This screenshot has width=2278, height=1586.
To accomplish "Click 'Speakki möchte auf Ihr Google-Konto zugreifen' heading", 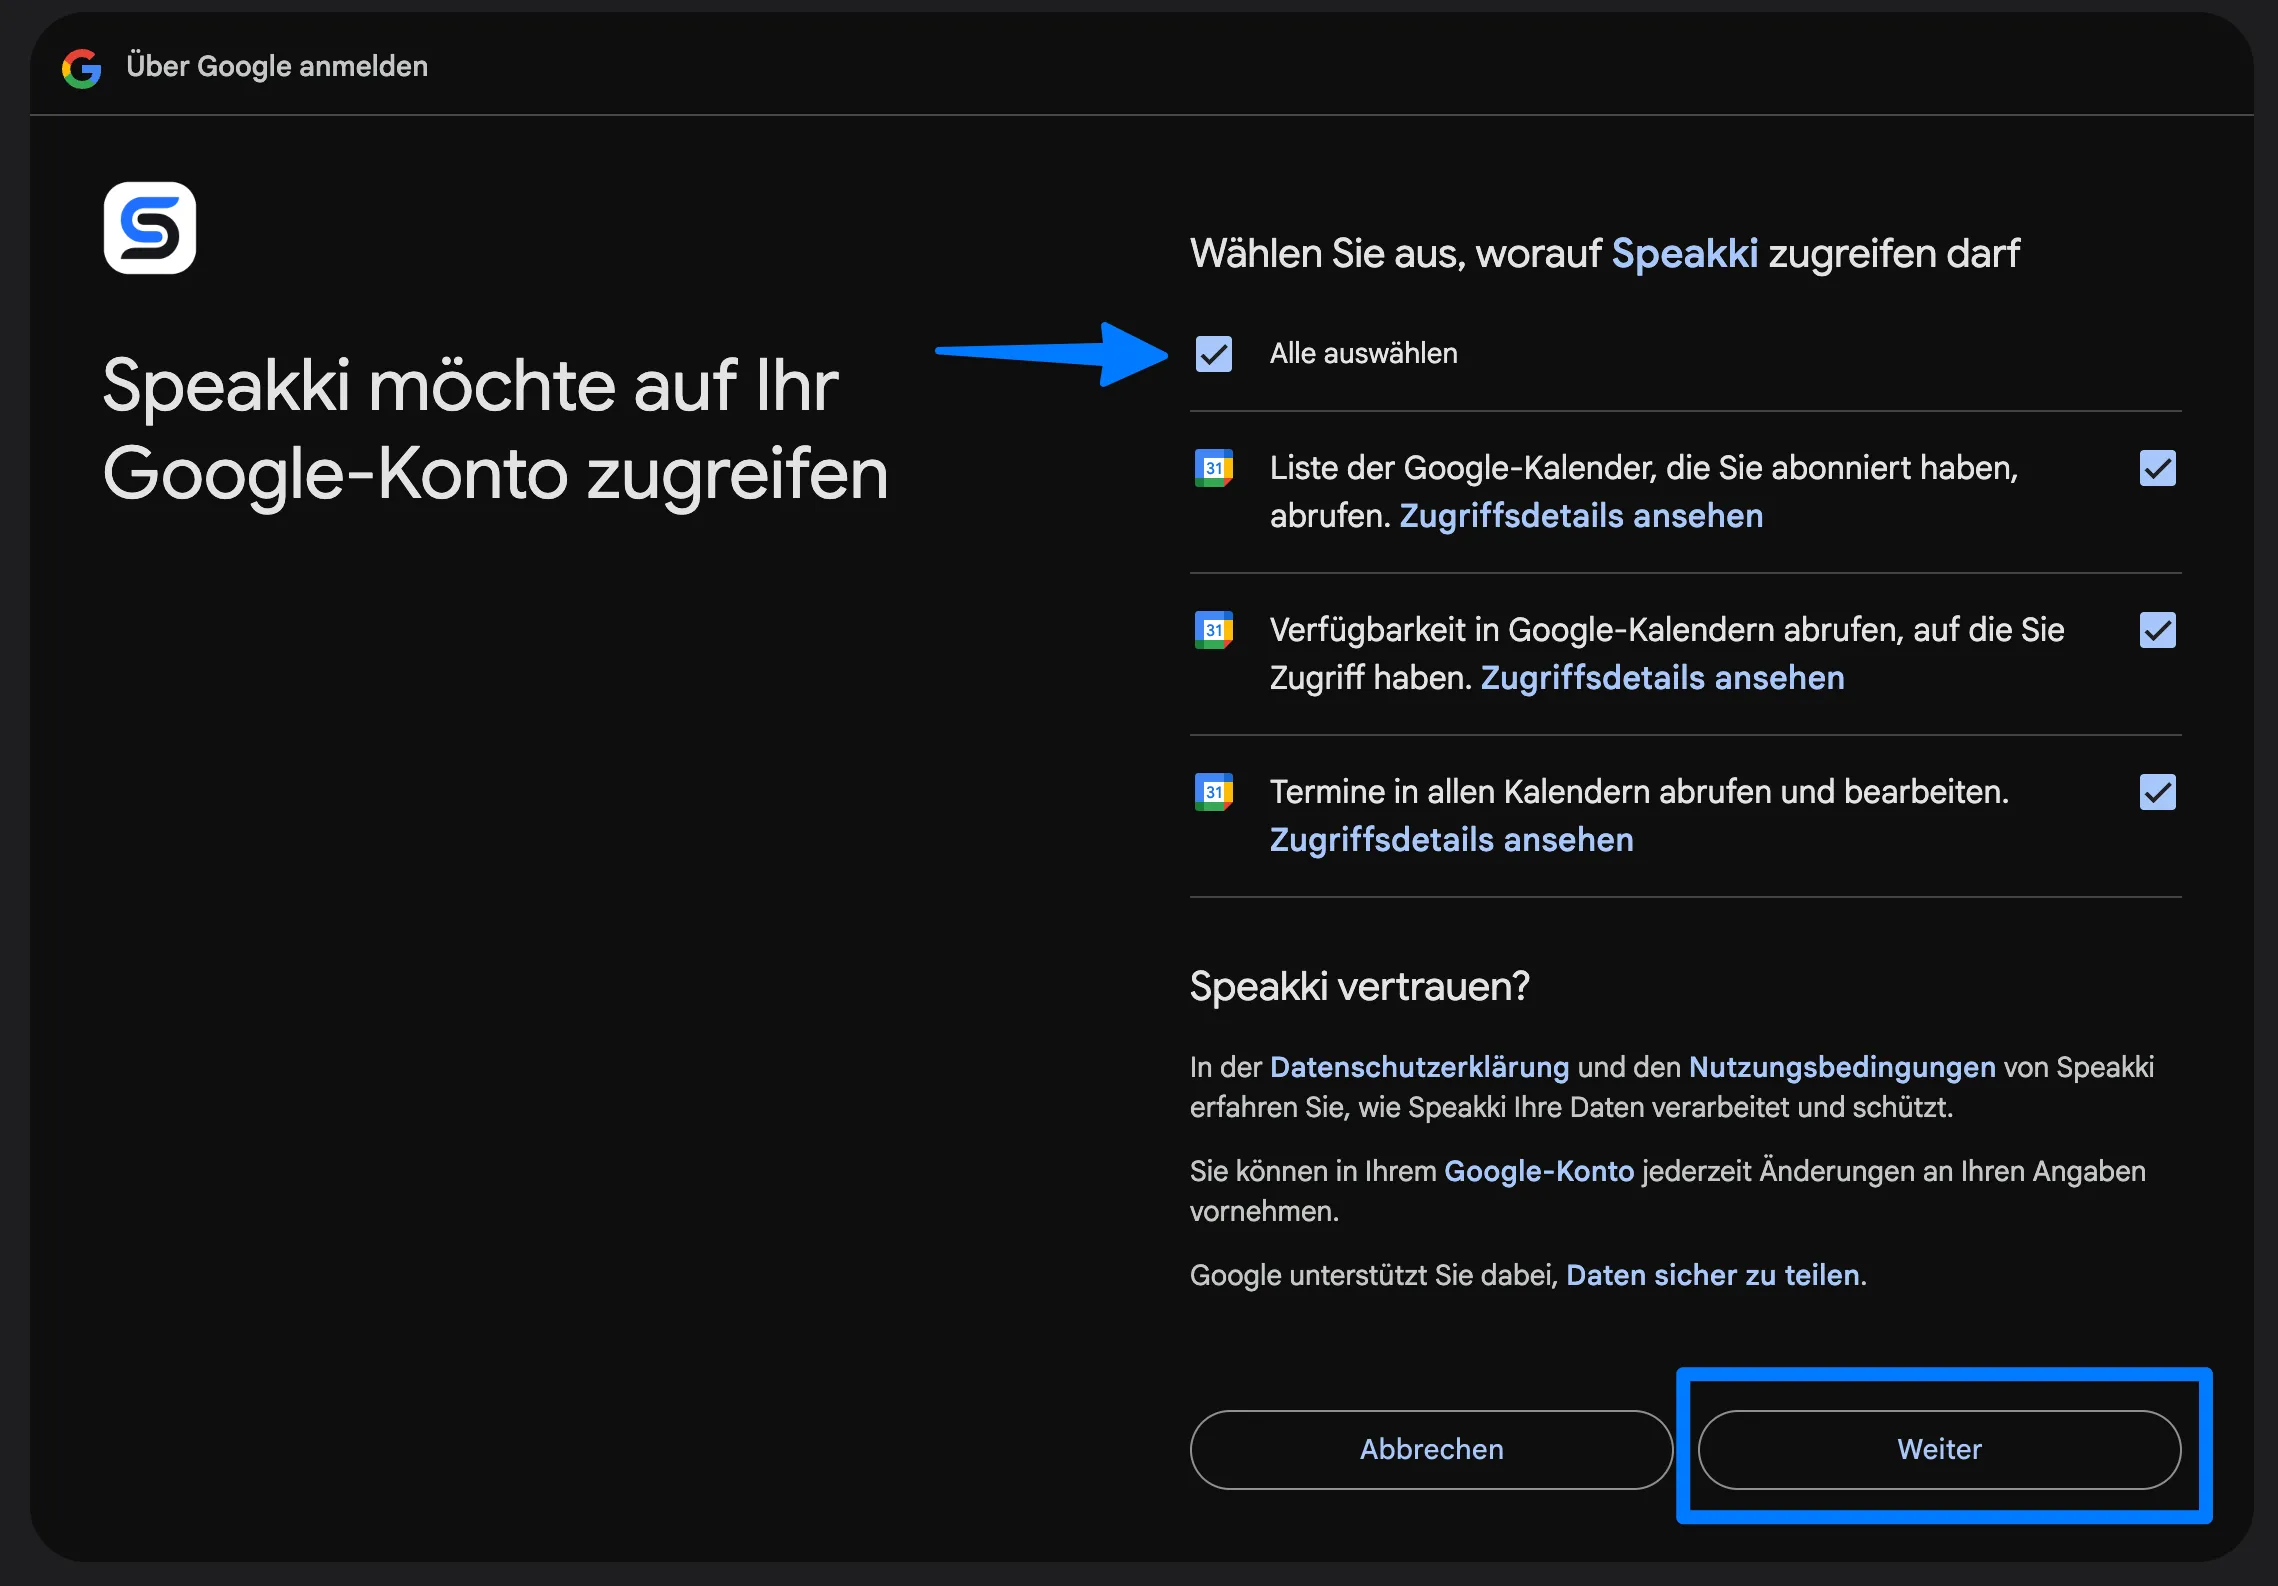I will point(496,430).
